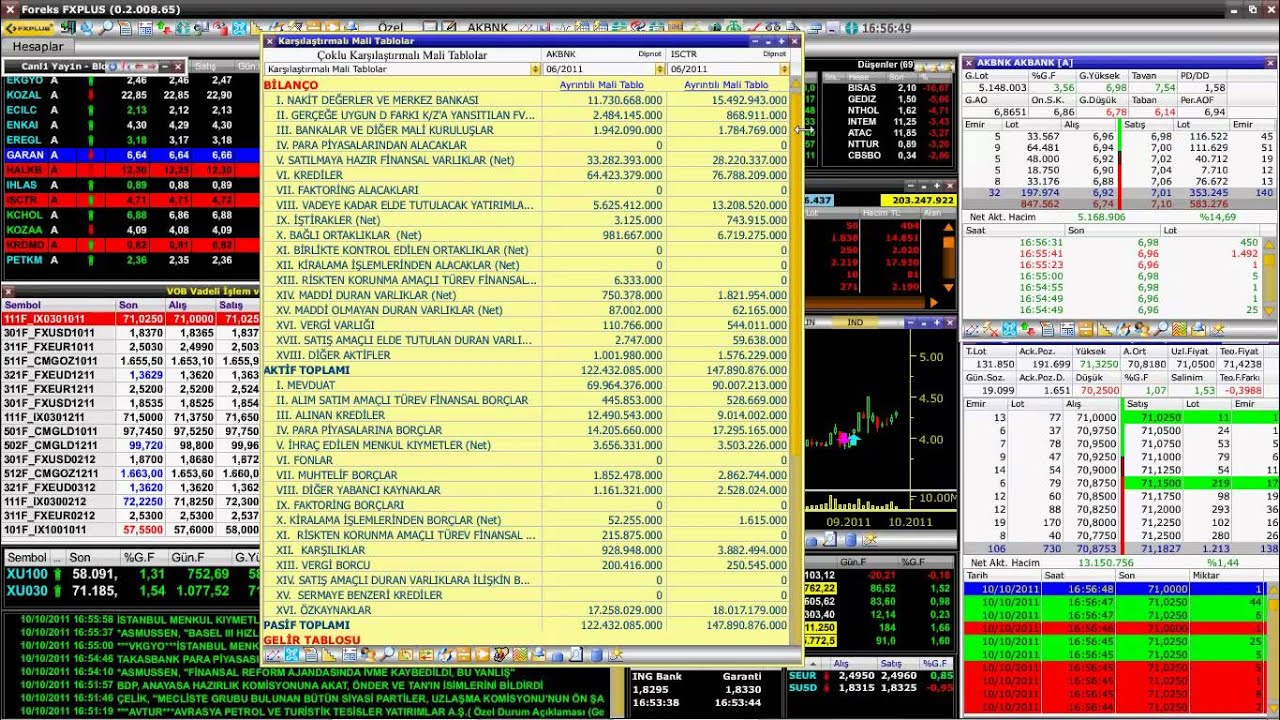Open Özel item in top toolbar

(390, 29)
